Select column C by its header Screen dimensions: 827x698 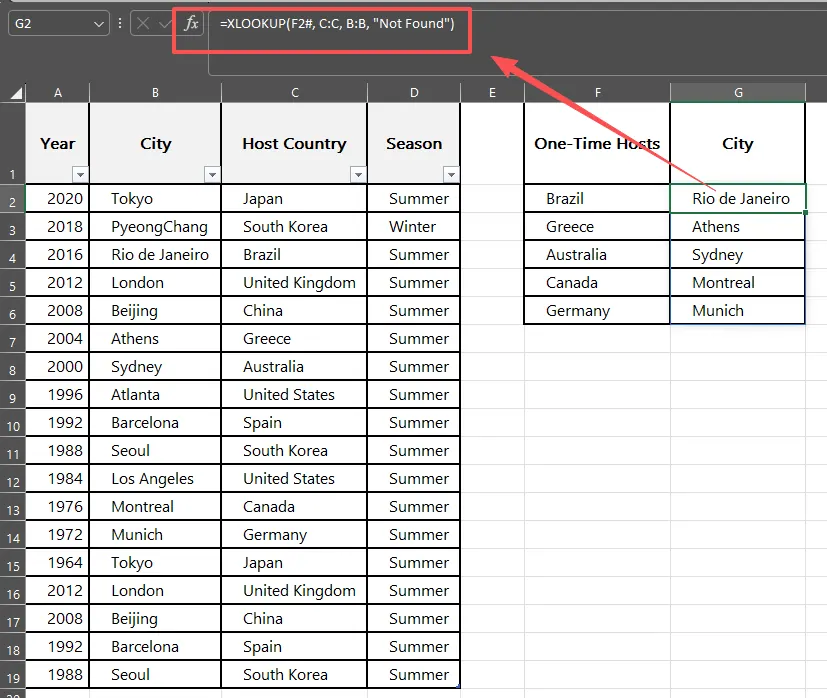[x=294, y=92]
